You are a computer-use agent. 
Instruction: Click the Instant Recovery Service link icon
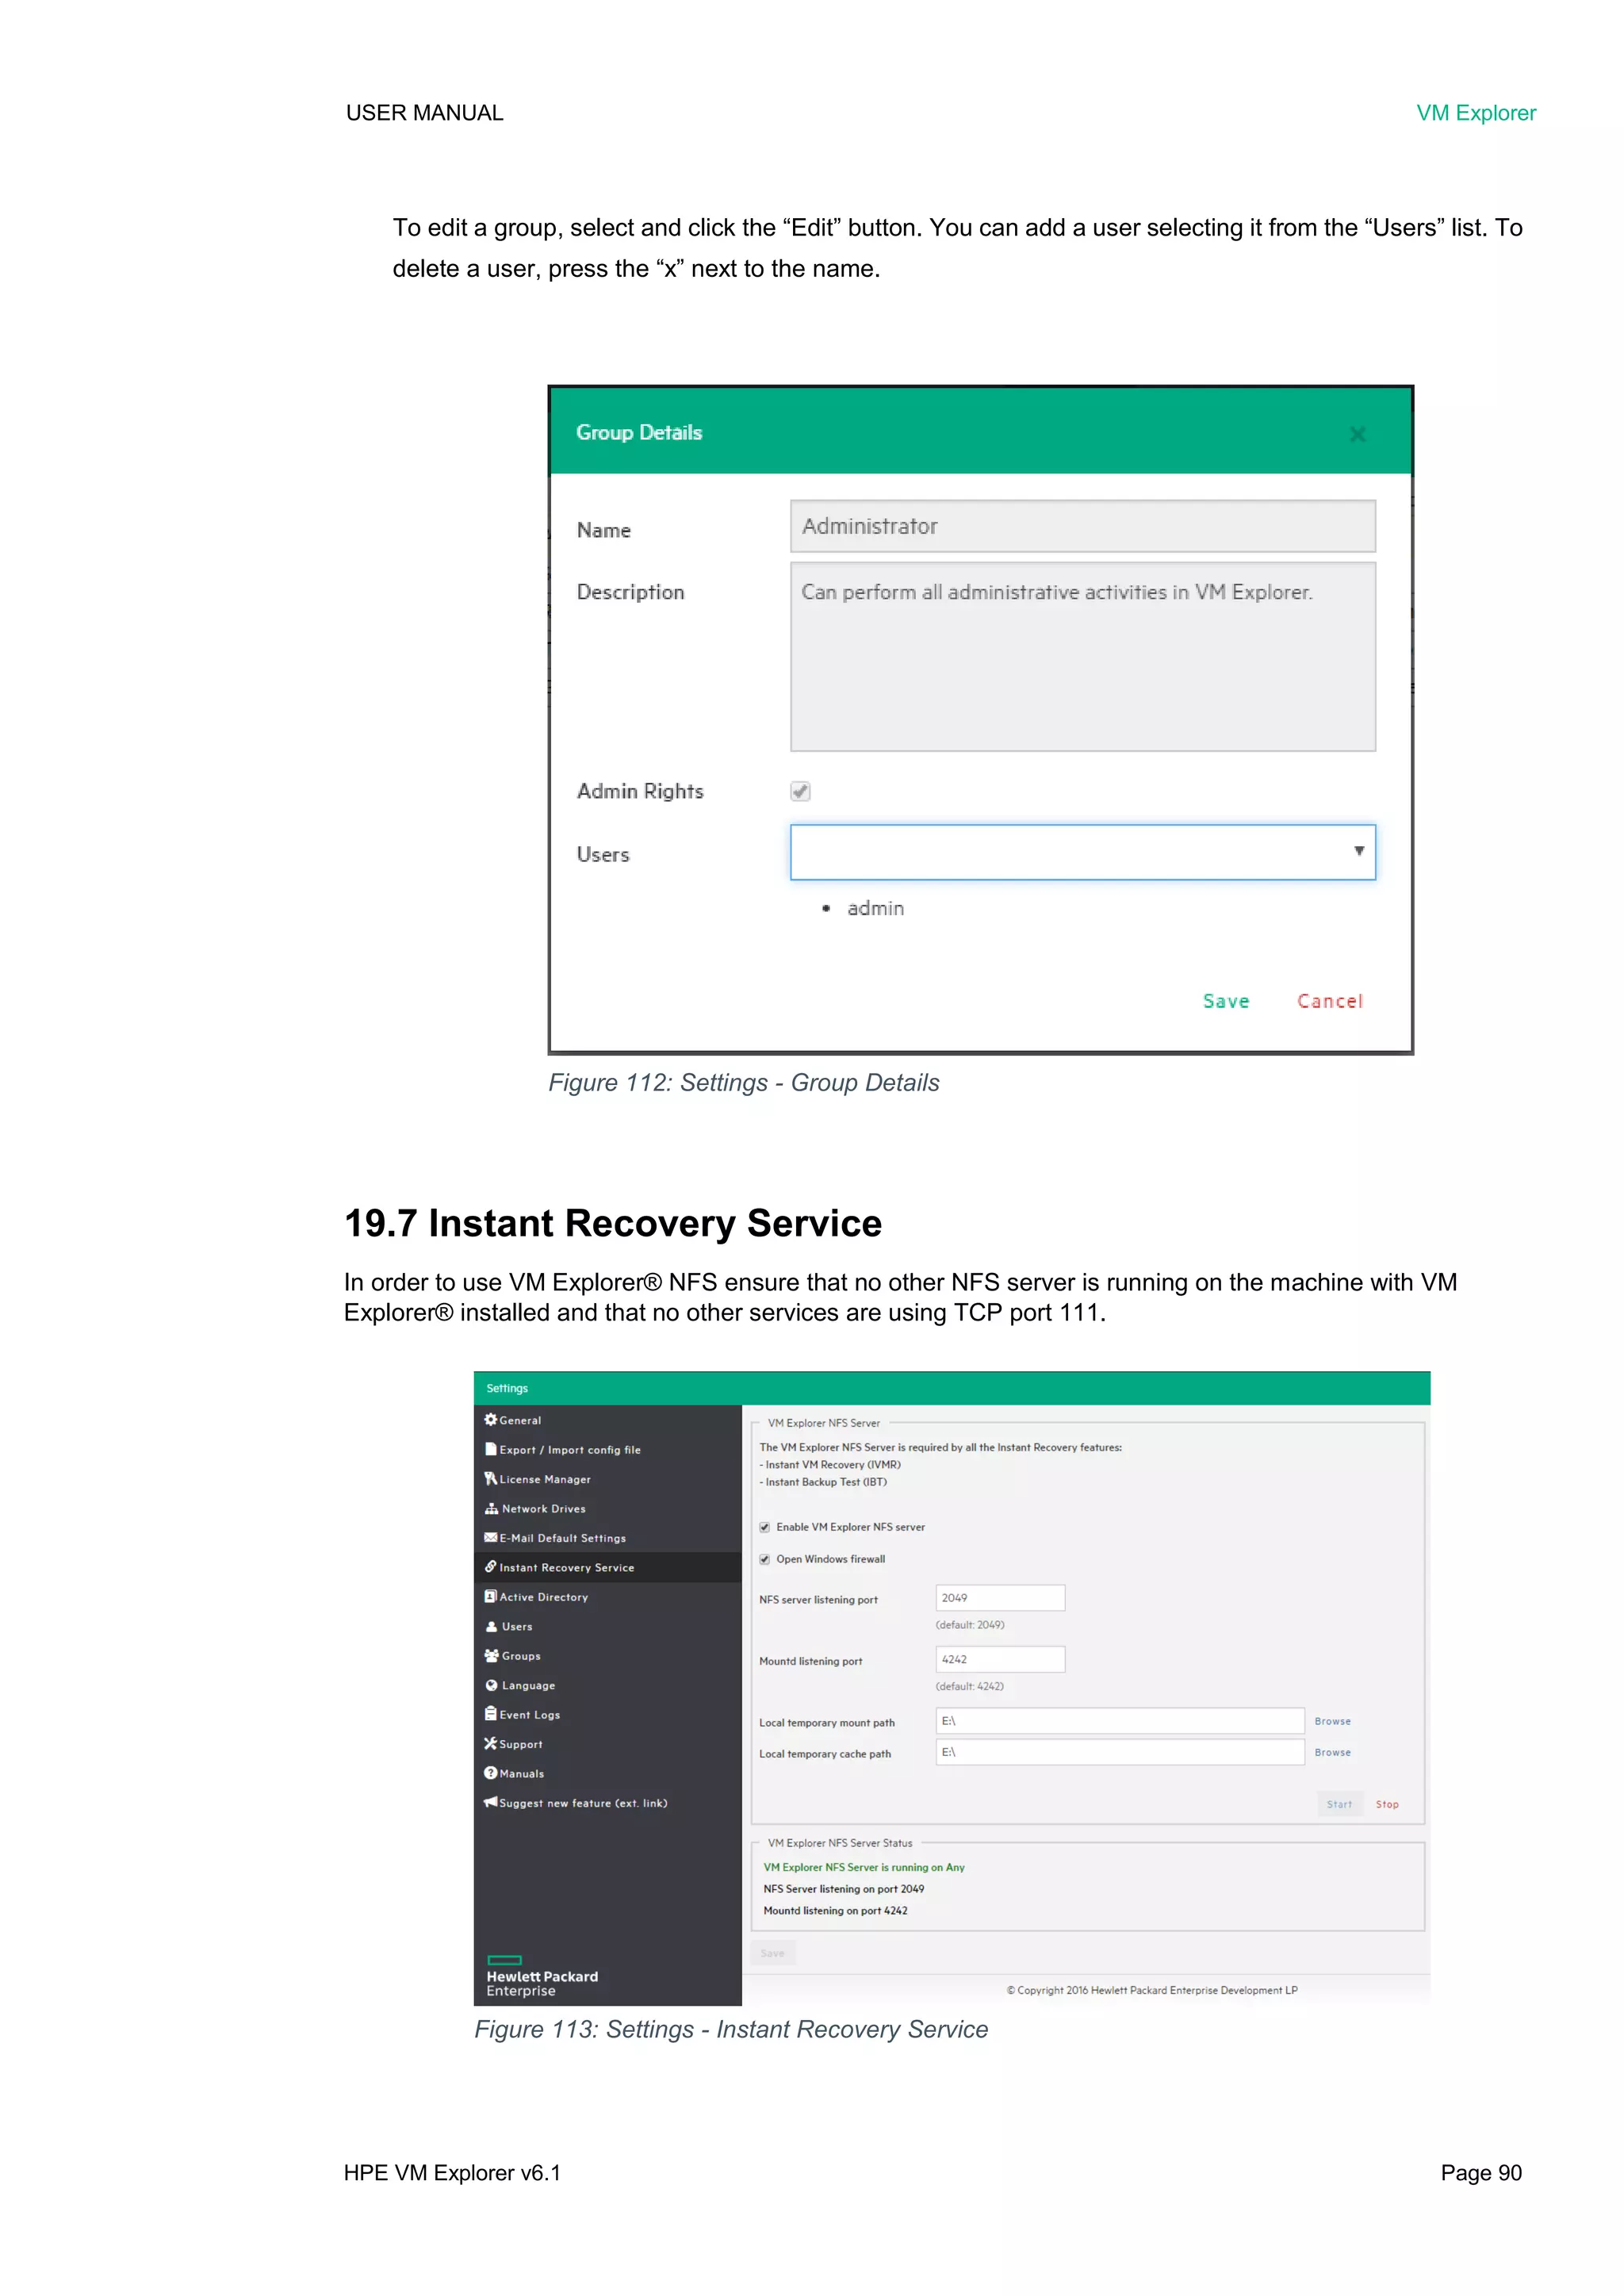coord(490,1566)
